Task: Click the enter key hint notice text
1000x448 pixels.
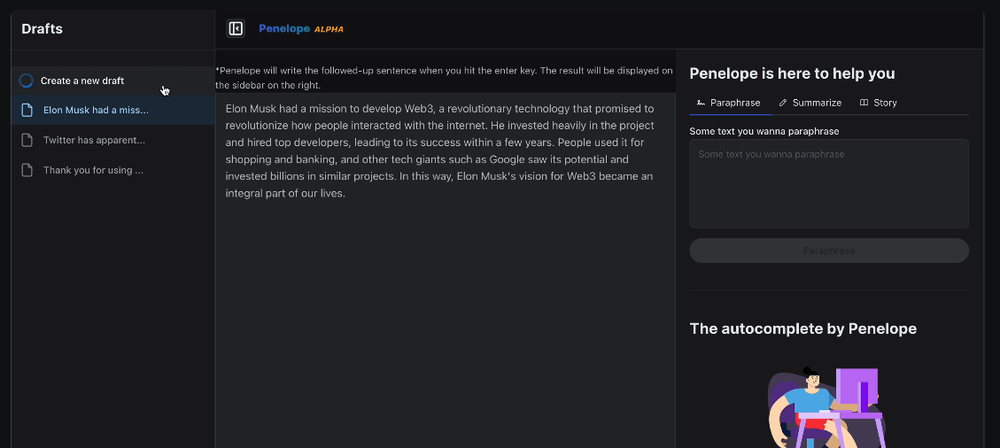Action: pyautogui.click(x=444, y=78)
